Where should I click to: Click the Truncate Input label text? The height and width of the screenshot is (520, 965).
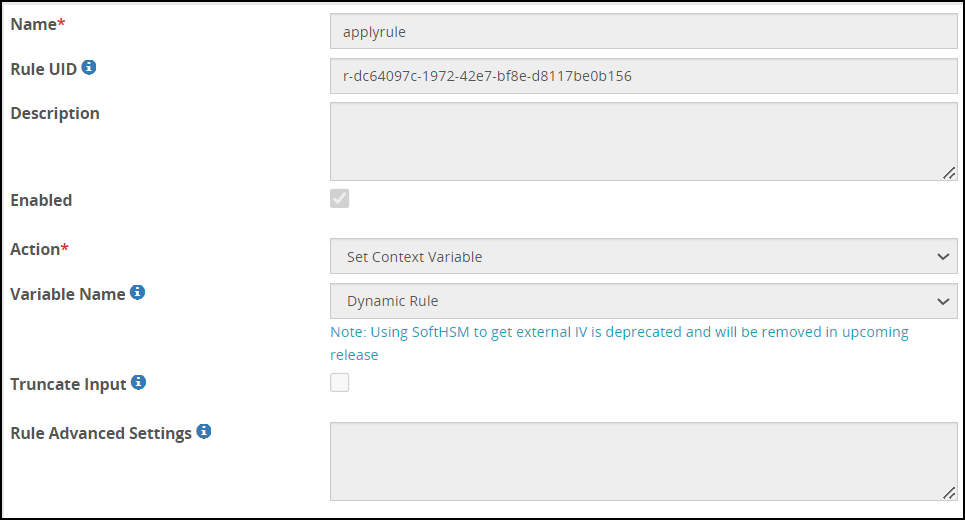coord(68,383)
